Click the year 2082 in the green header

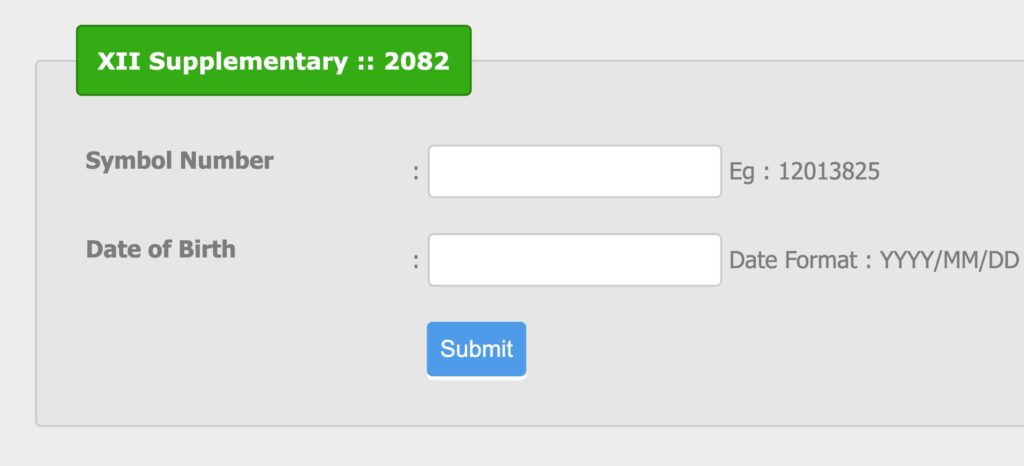[417, 61]
